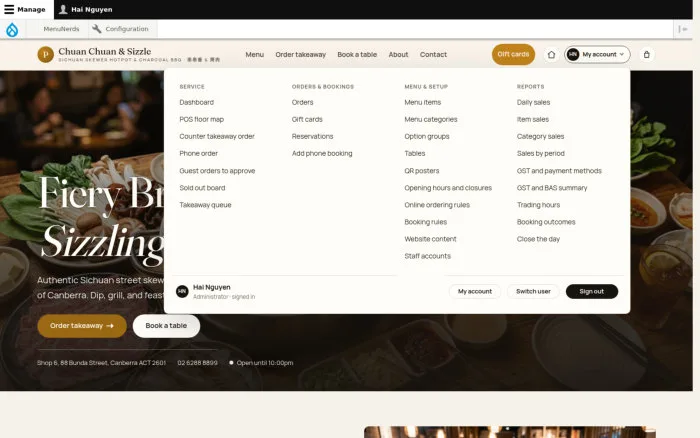Open the home icon button in header
700x438 pixels.
[x=551, y=54]
